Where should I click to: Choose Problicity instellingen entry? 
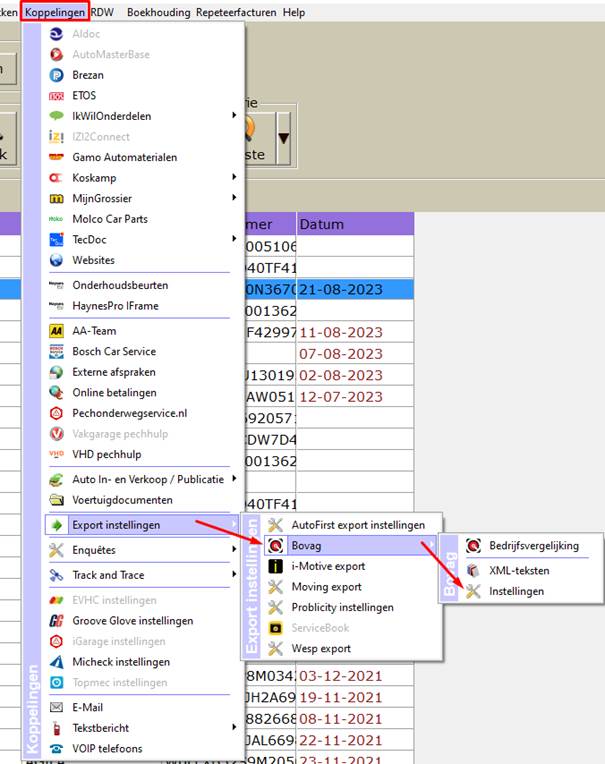click(x=342, y=607)
